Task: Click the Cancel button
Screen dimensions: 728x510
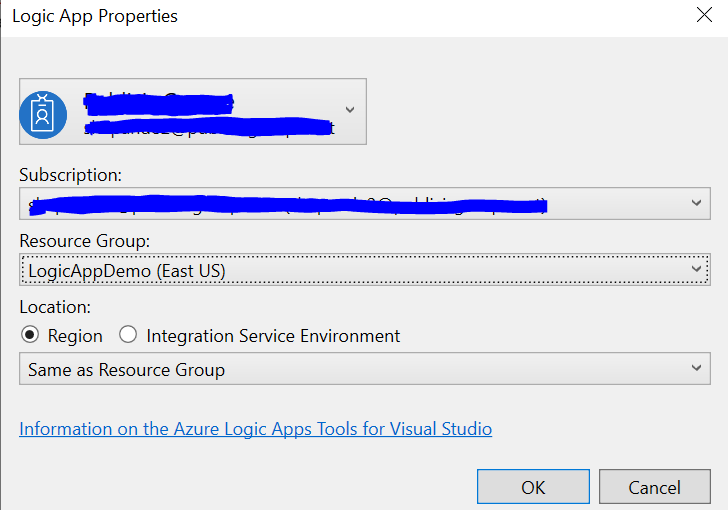Action: point(654,487)
